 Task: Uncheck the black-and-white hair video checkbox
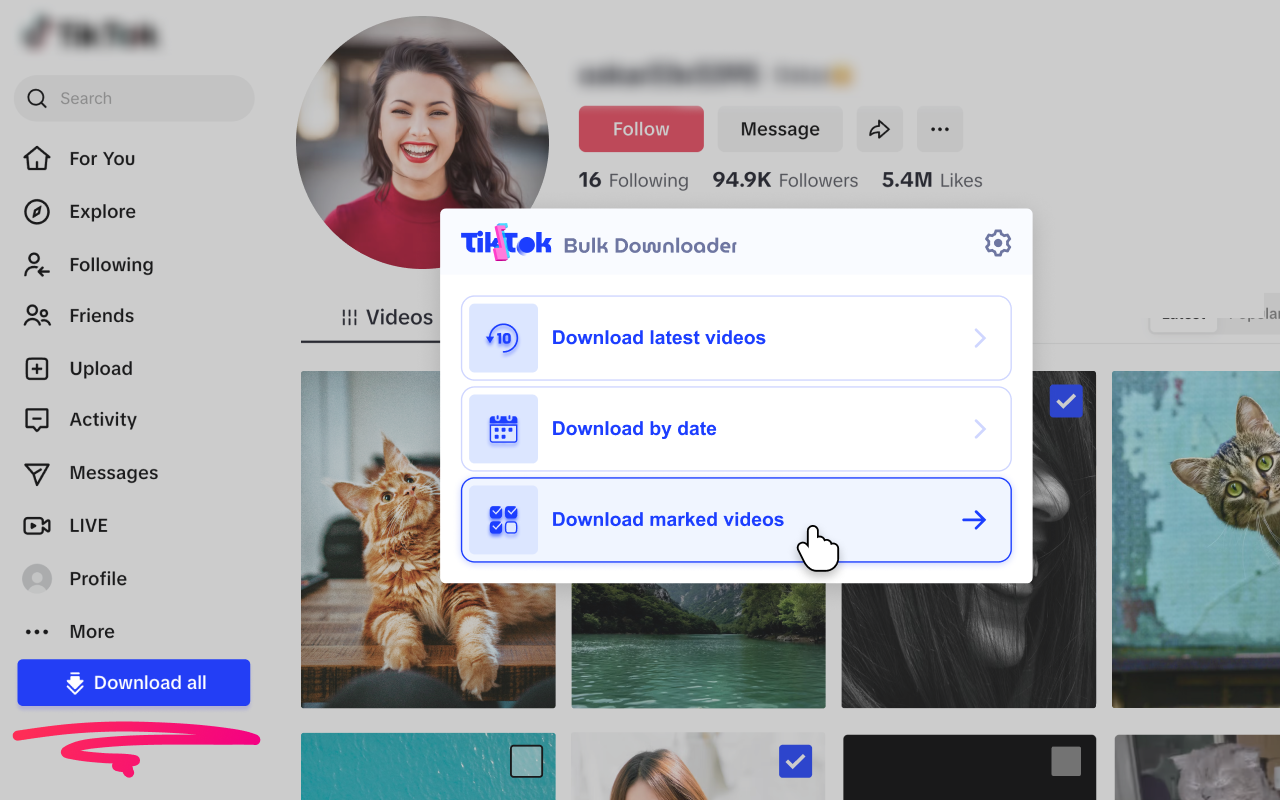(1066, 401)
